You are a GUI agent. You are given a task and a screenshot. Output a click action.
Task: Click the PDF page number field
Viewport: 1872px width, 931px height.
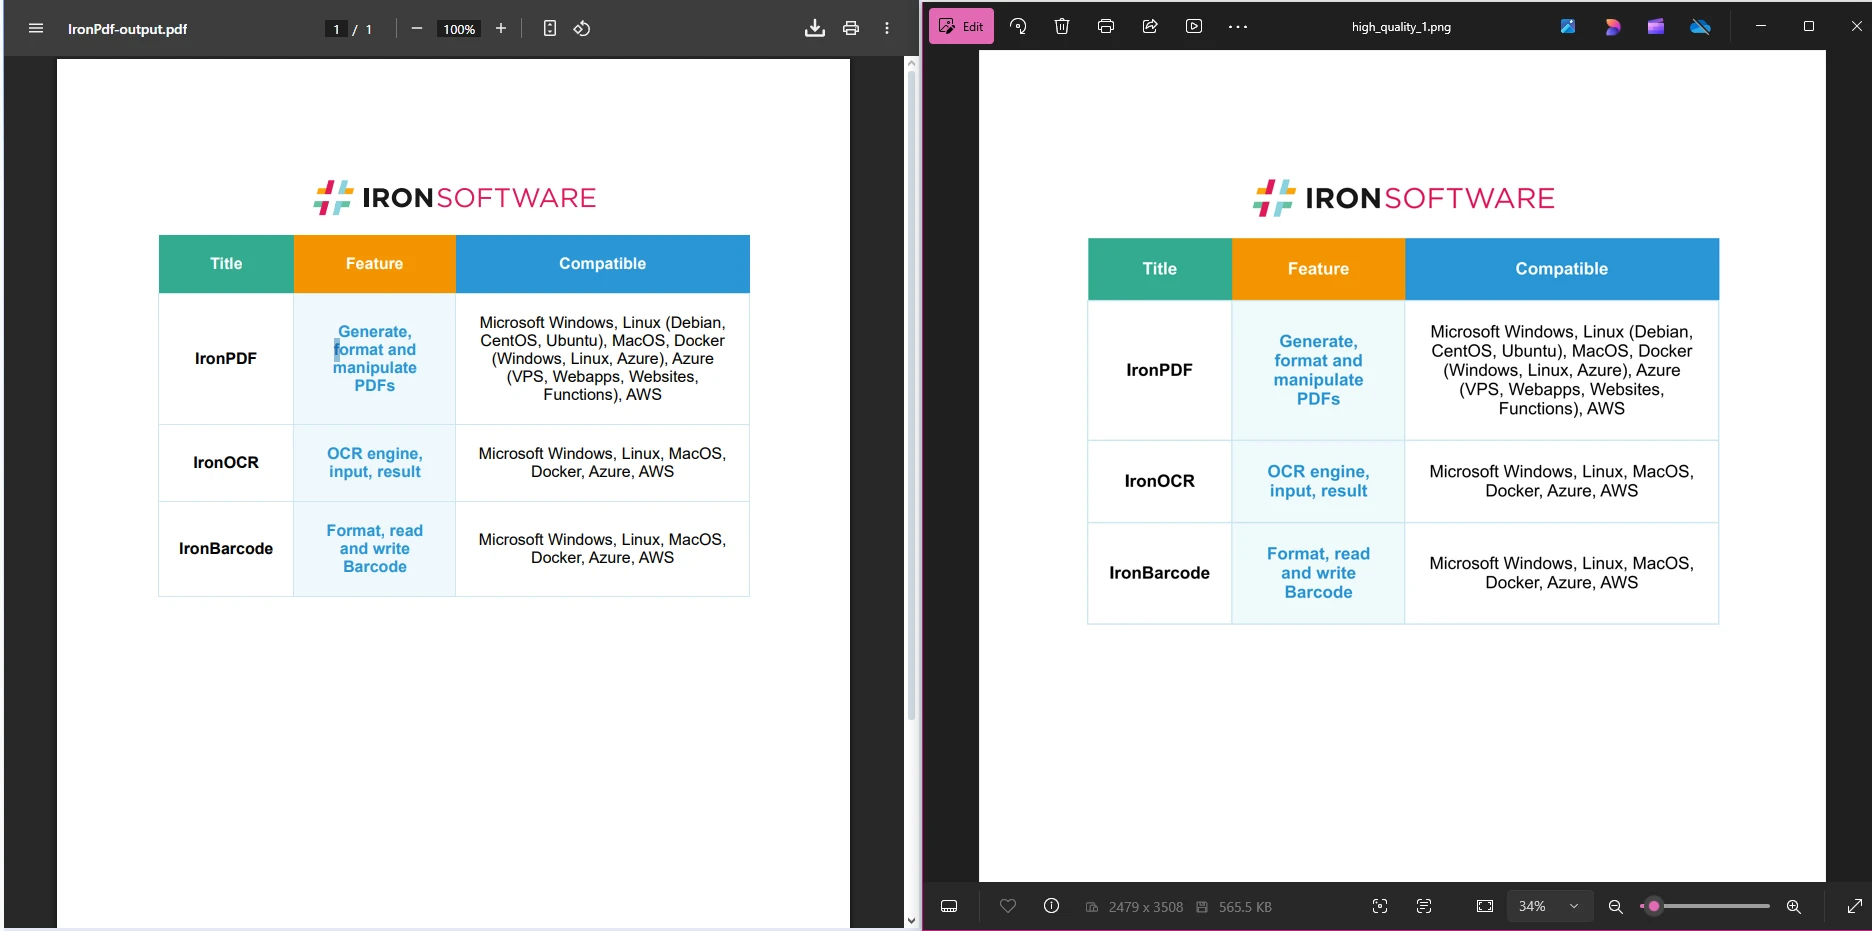(337, 29)
